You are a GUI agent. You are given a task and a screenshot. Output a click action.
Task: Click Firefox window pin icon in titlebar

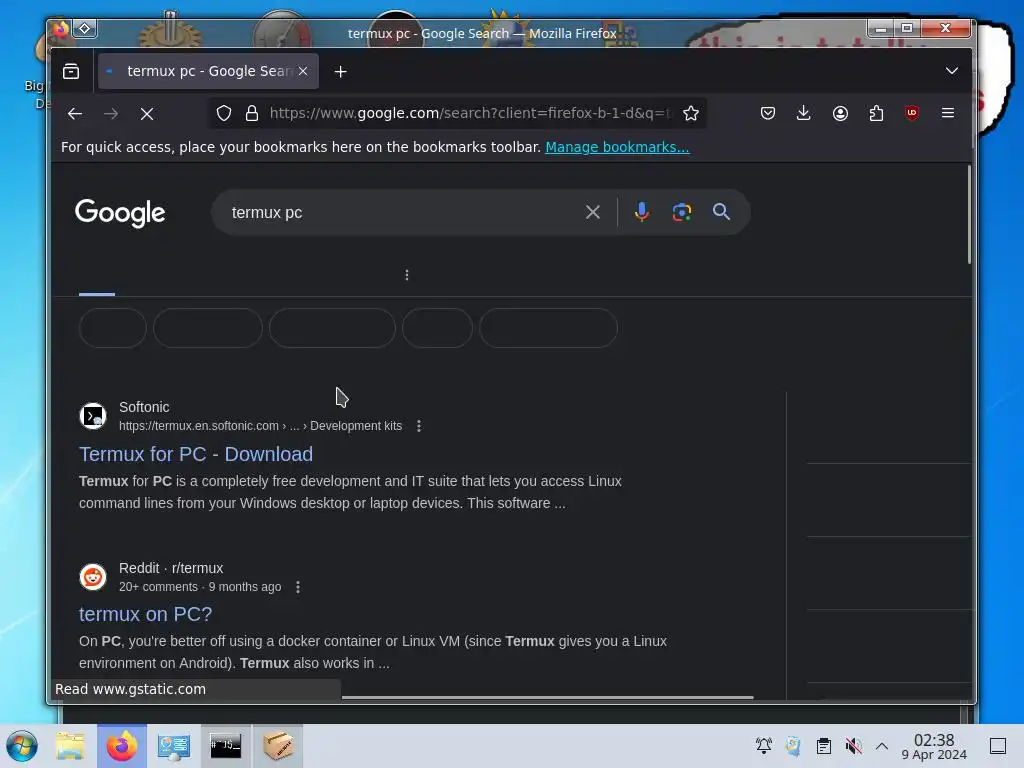85,29
